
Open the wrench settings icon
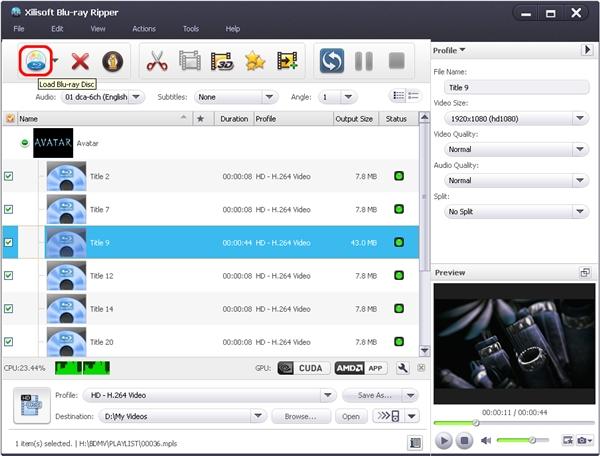tap(403, 368)
